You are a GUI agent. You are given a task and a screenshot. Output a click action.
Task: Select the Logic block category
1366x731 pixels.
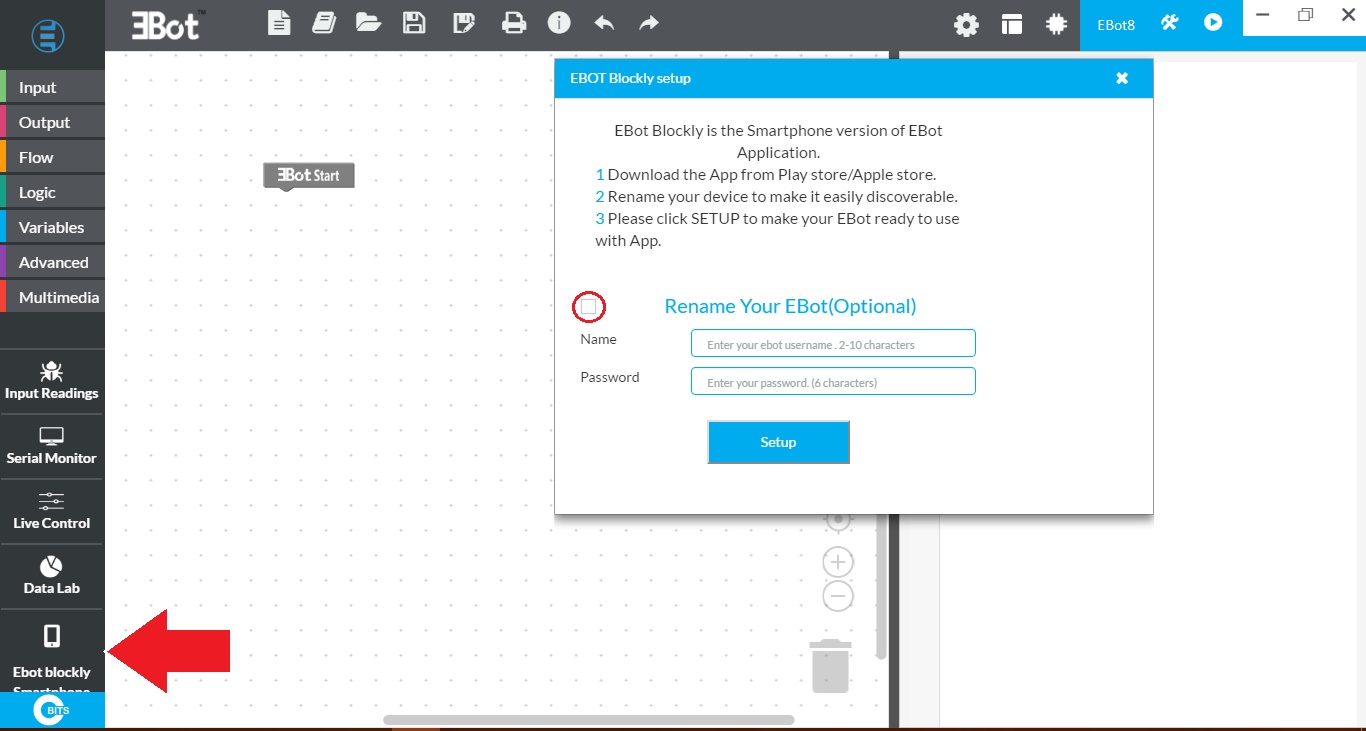[x=52, y=192]
